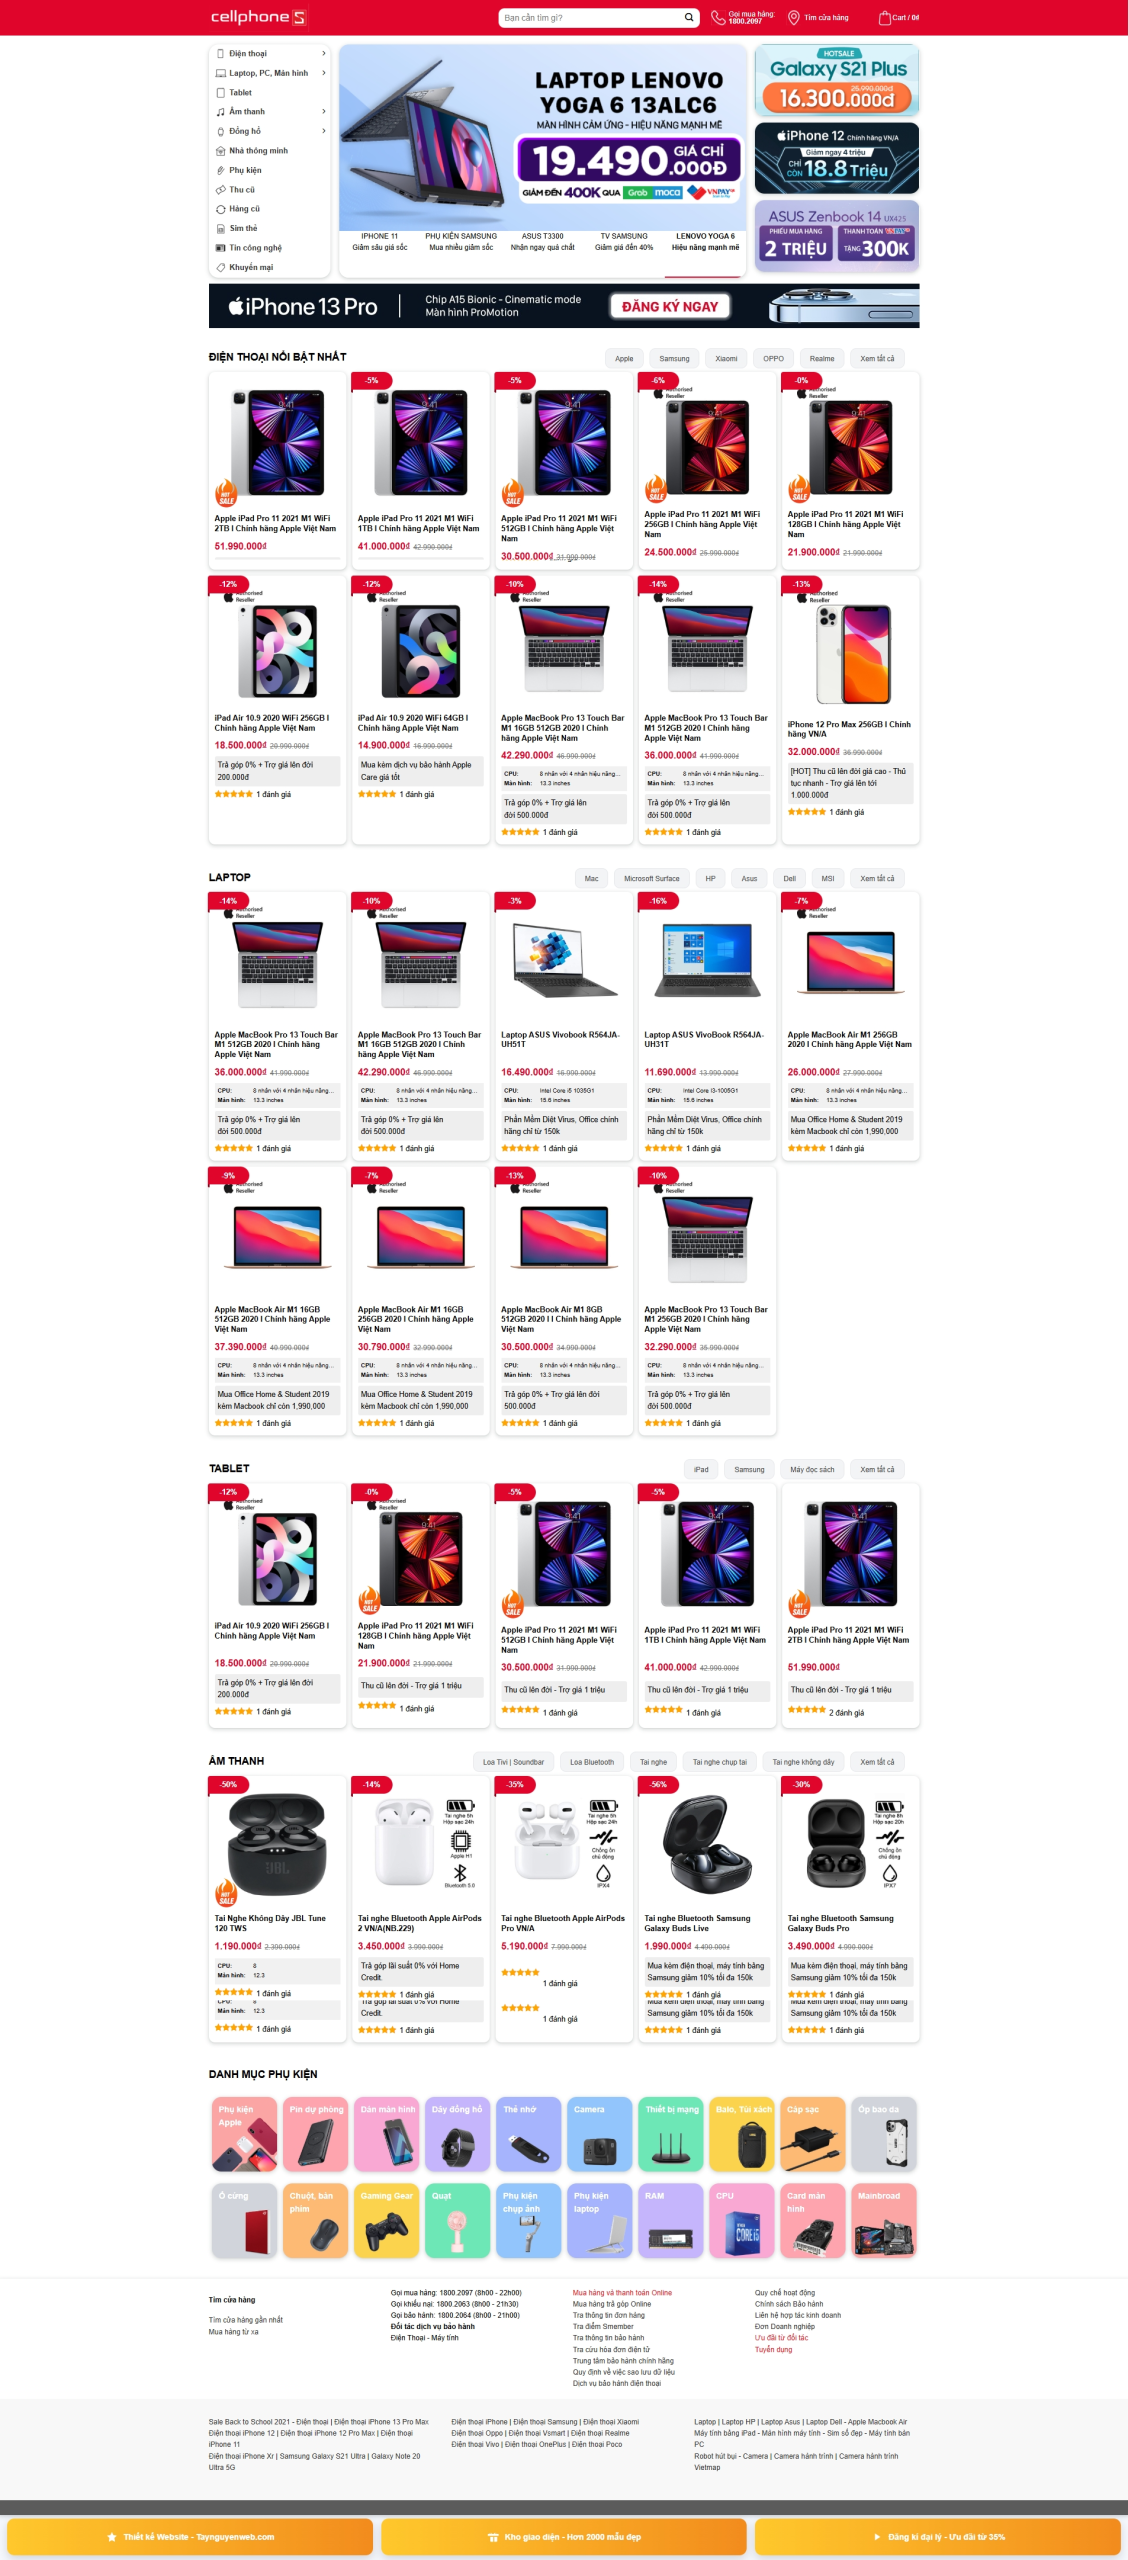Open the Phụ kiện Apple accessory tile

pyautogui.click(x=244, y=2135)
